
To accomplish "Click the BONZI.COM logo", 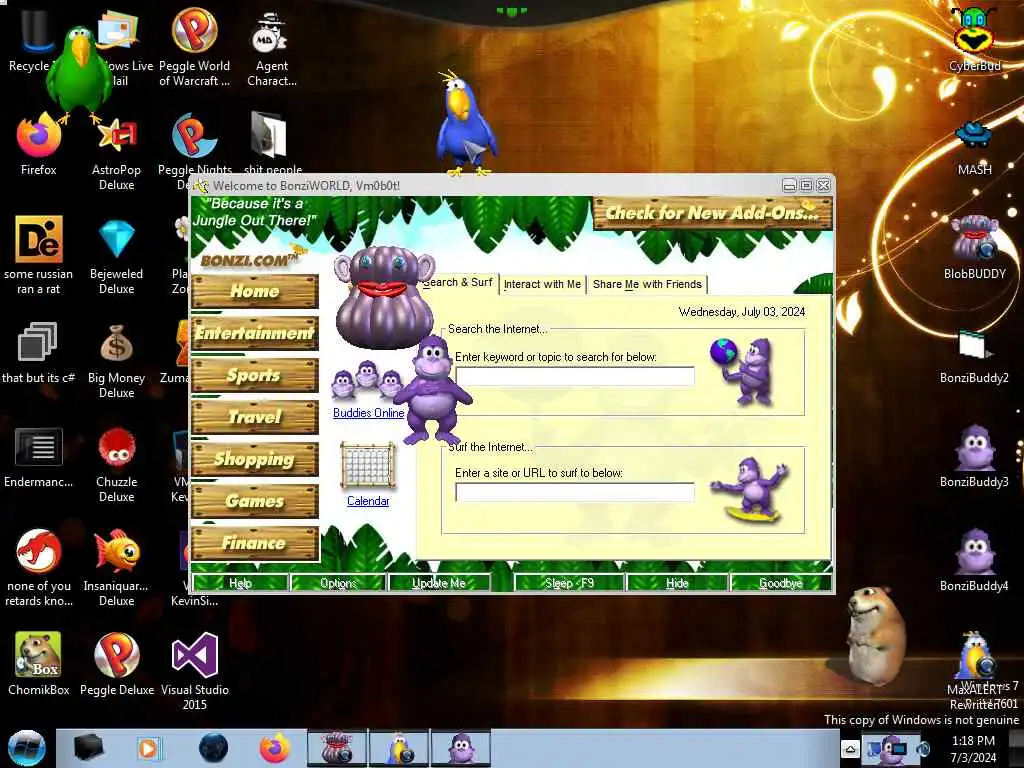I will (248, 260).
